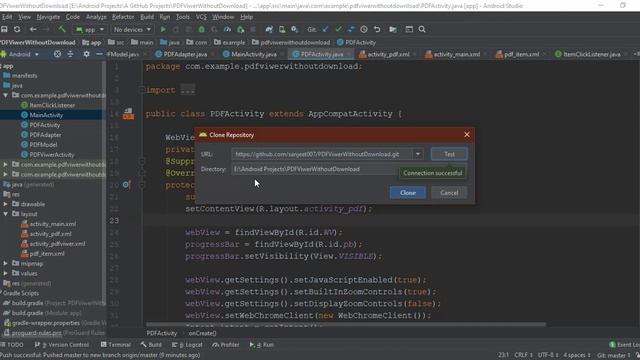
Task: Toggle fold on the import statement
Action: (142, 90)
